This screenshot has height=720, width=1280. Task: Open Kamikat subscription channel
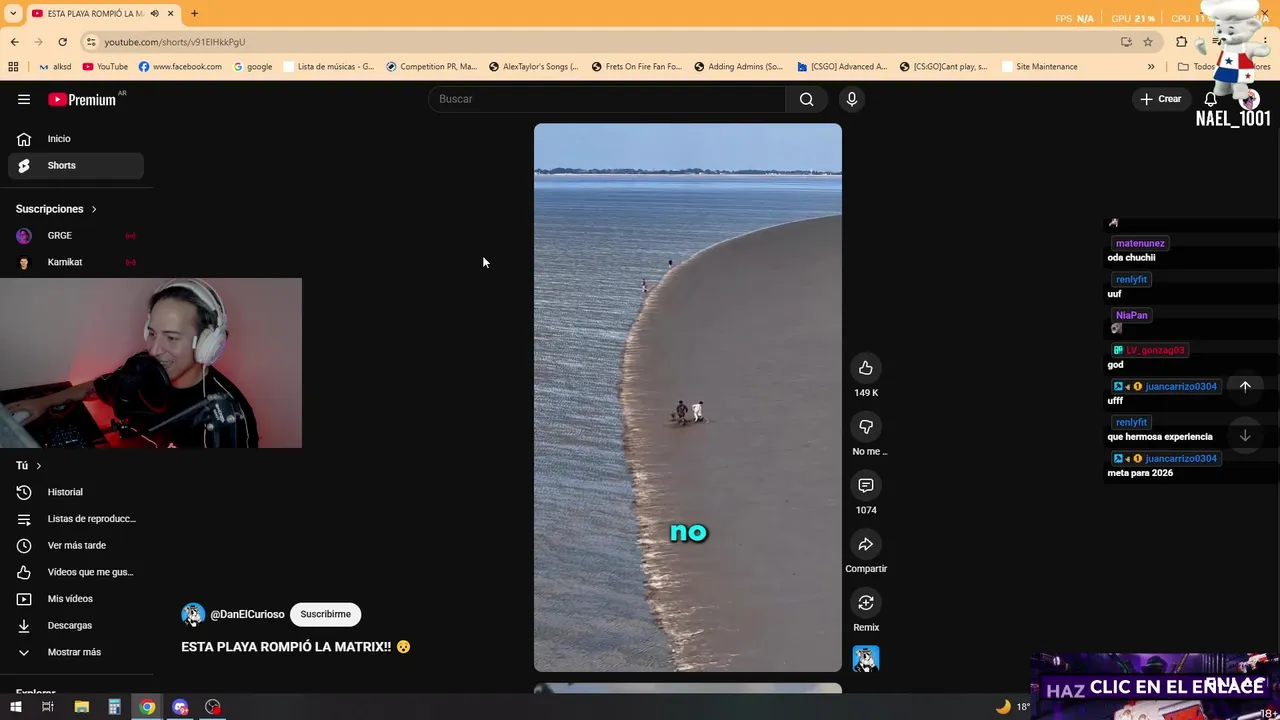tap(76, 262)
